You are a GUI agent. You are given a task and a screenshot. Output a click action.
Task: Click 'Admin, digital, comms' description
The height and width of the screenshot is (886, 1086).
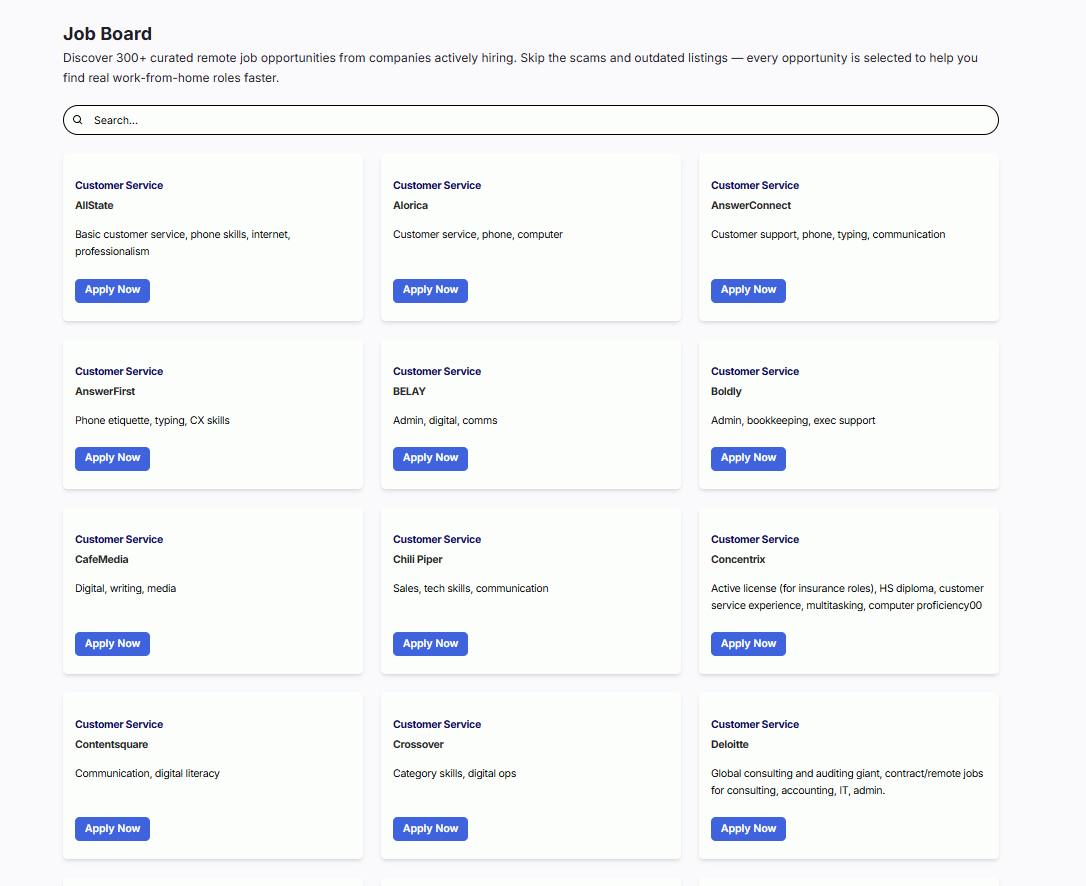pos(445,420)
